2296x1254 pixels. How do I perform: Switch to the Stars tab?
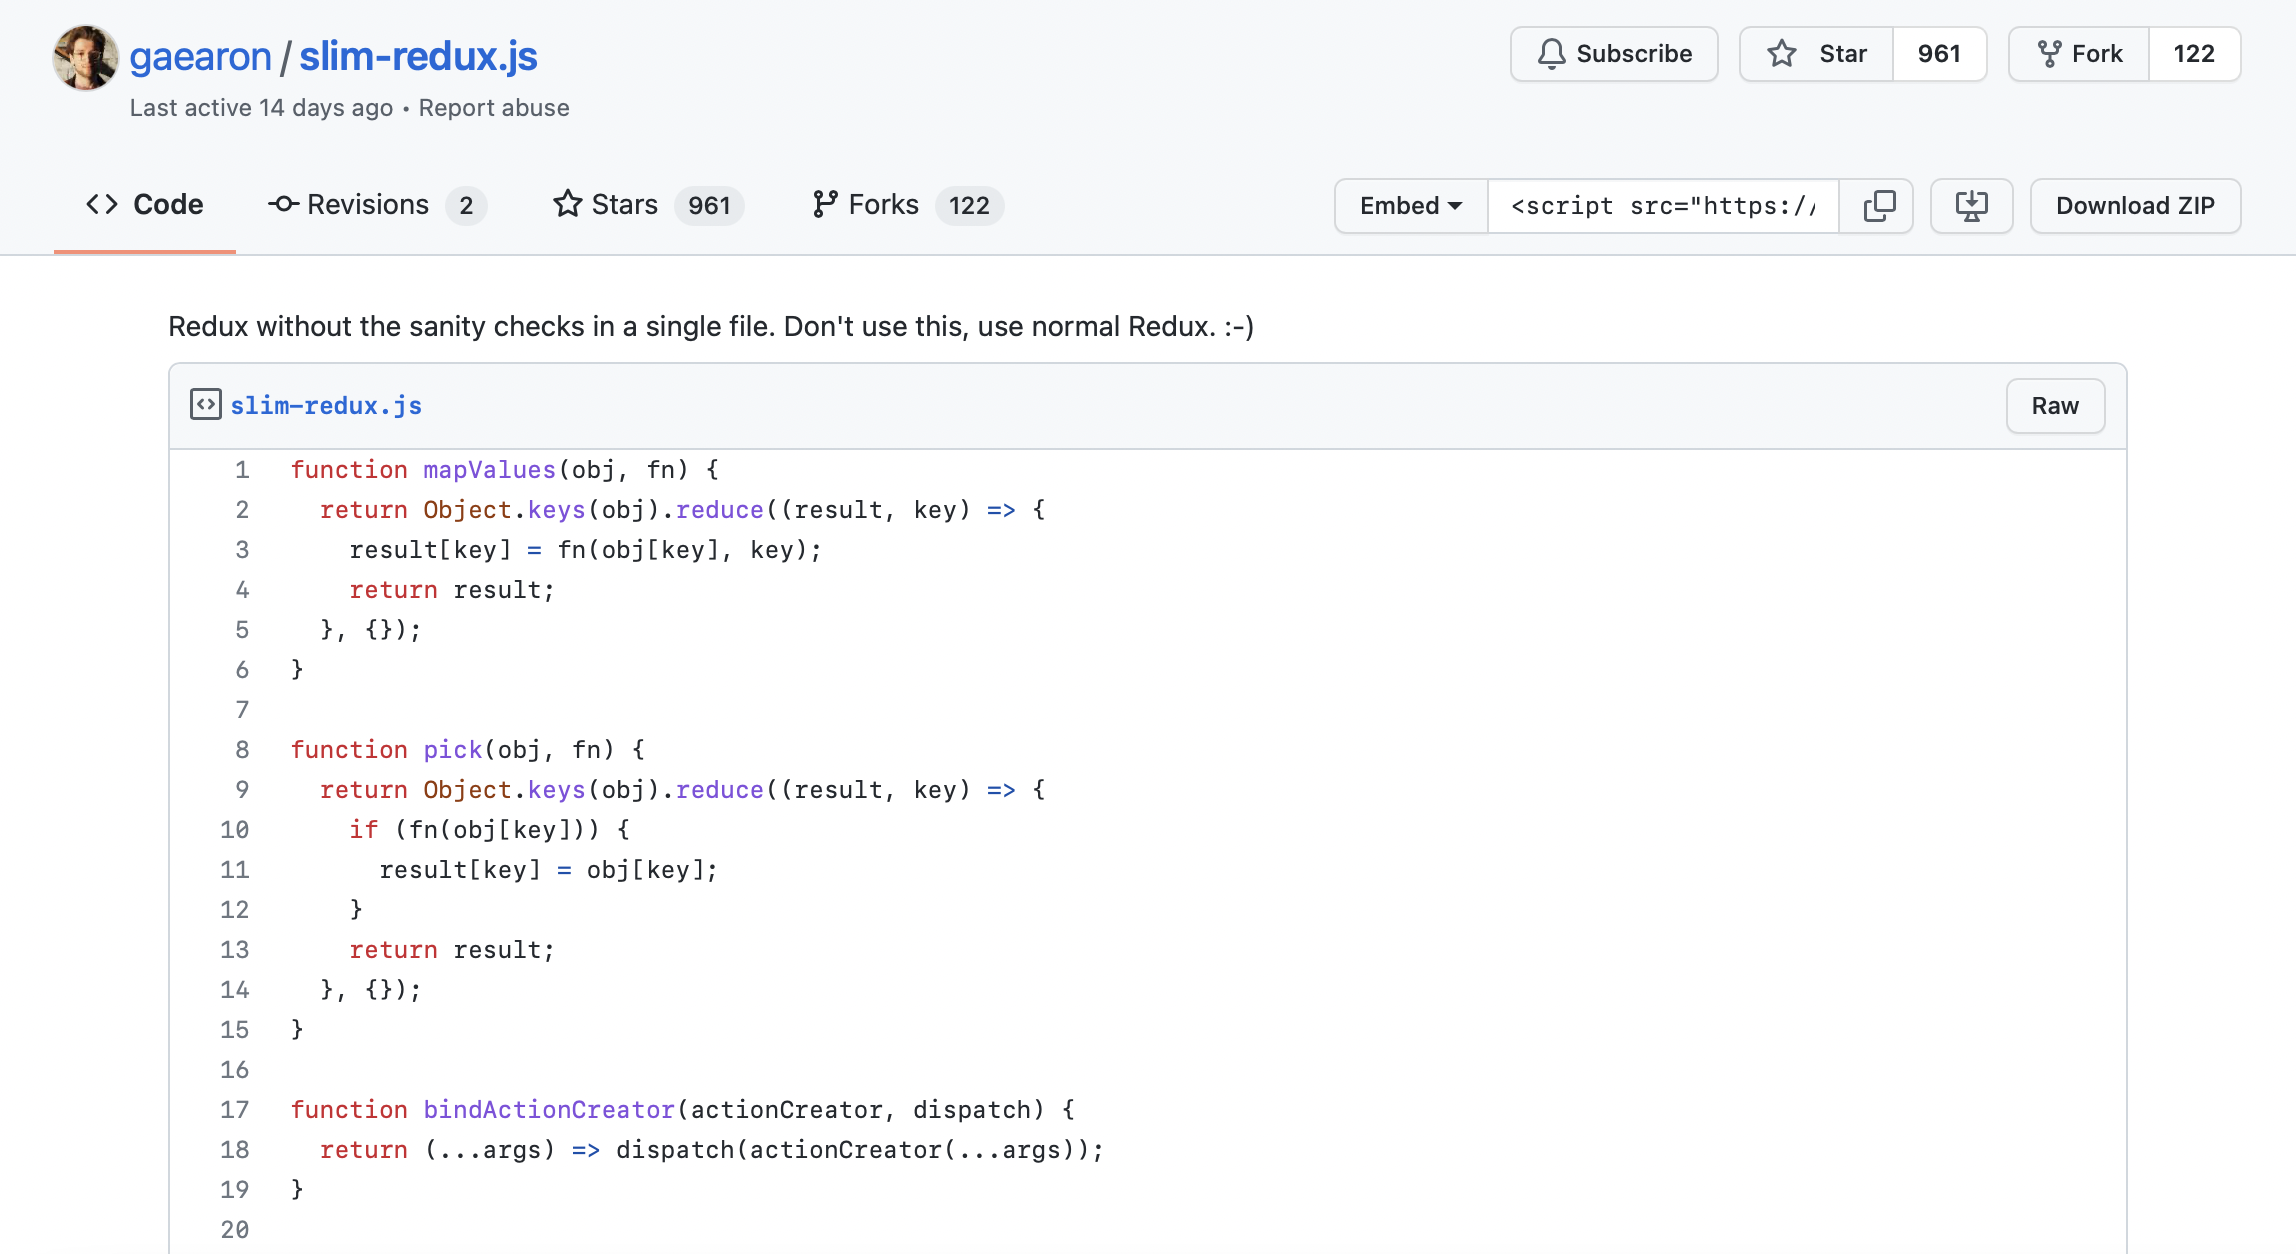tap(648, 205)
